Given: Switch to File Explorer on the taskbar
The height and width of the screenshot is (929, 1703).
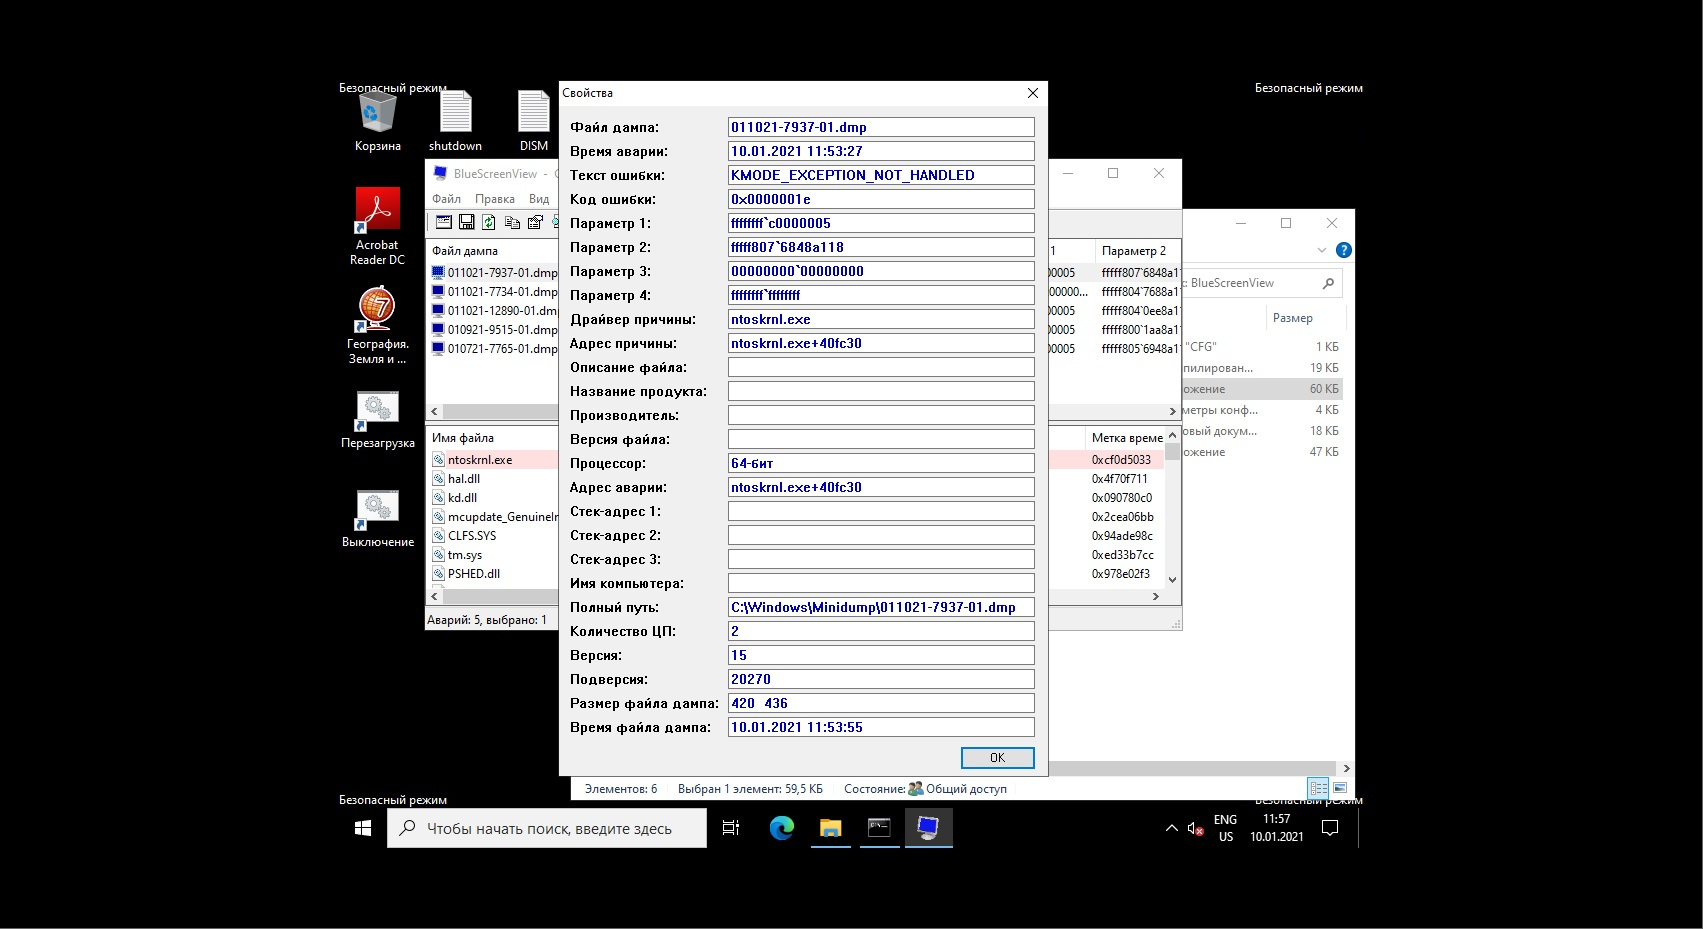Looking at the screenshot, I should click(x=830, y=828).
